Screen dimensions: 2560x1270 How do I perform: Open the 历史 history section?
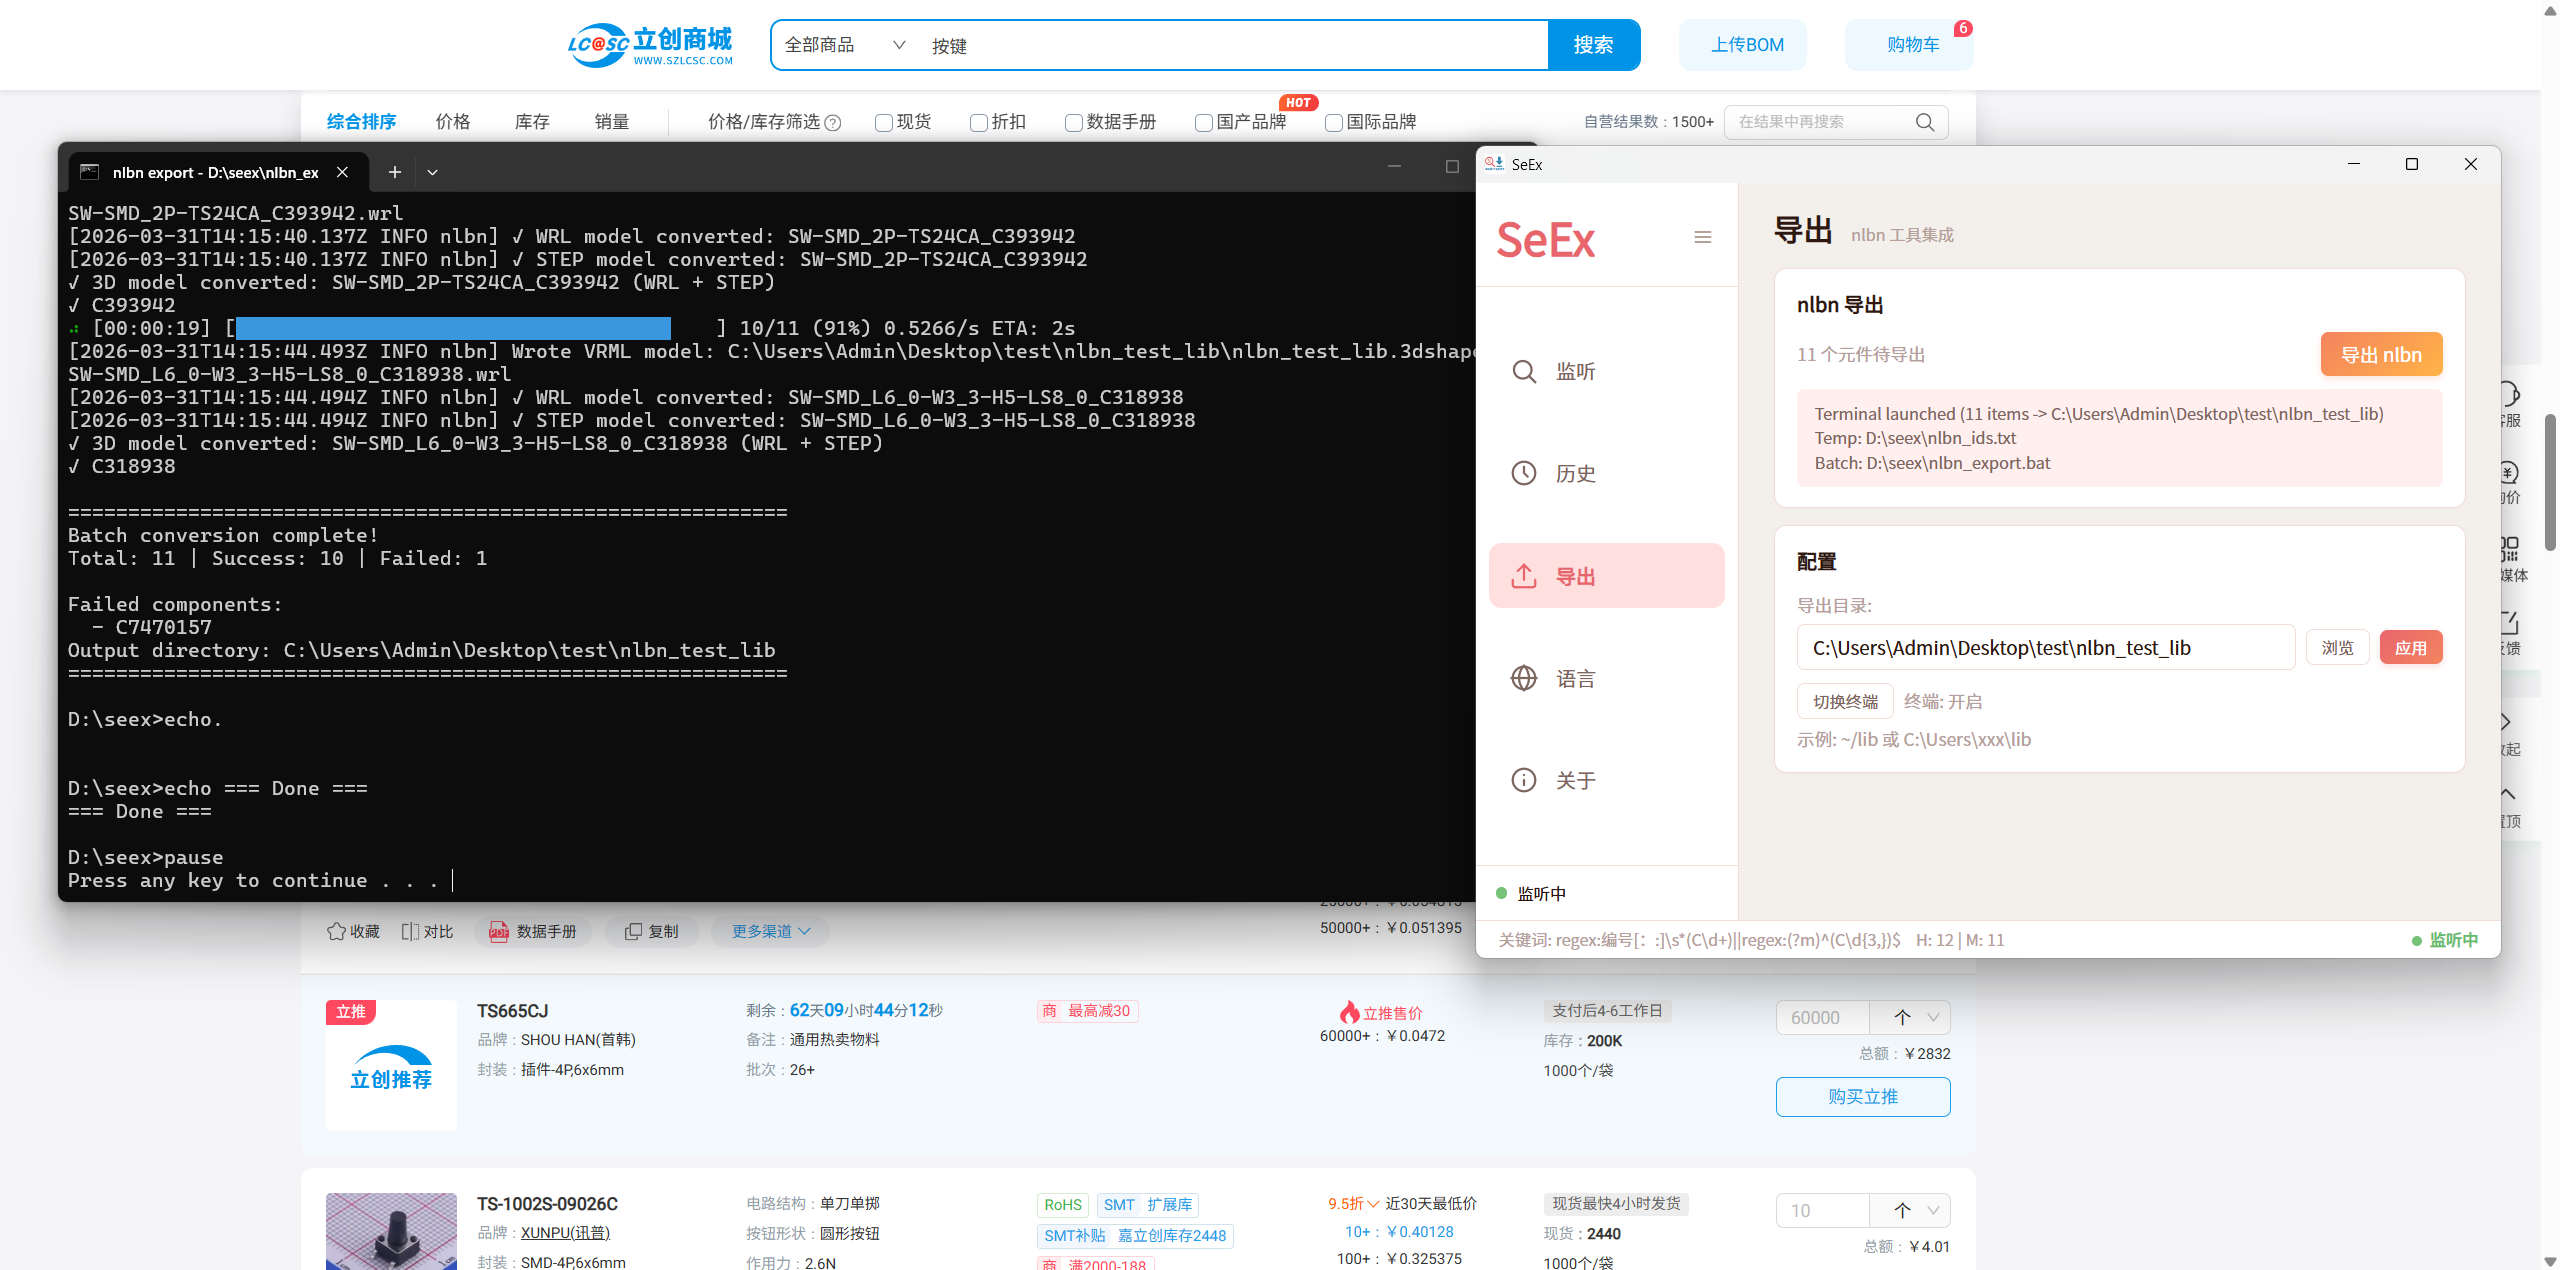coord(1575,474)
